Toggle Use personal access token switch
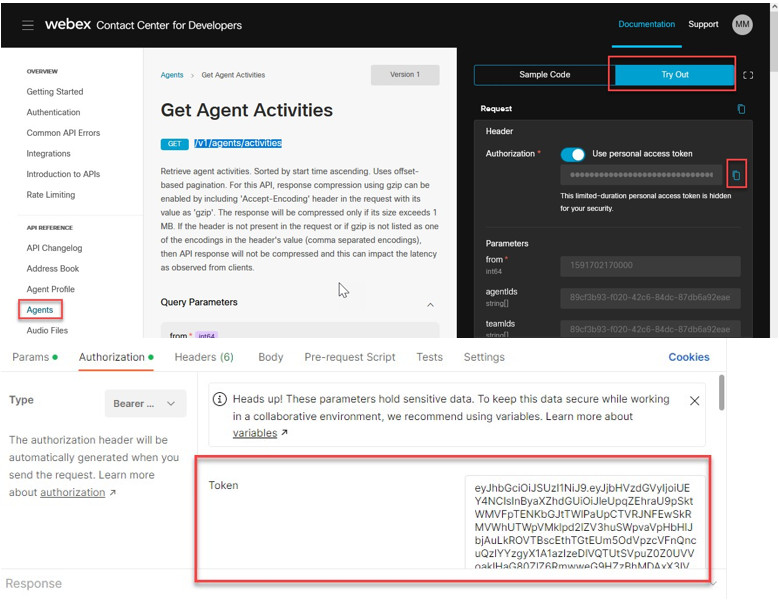779x602 pixels. [x=573, y=154]
